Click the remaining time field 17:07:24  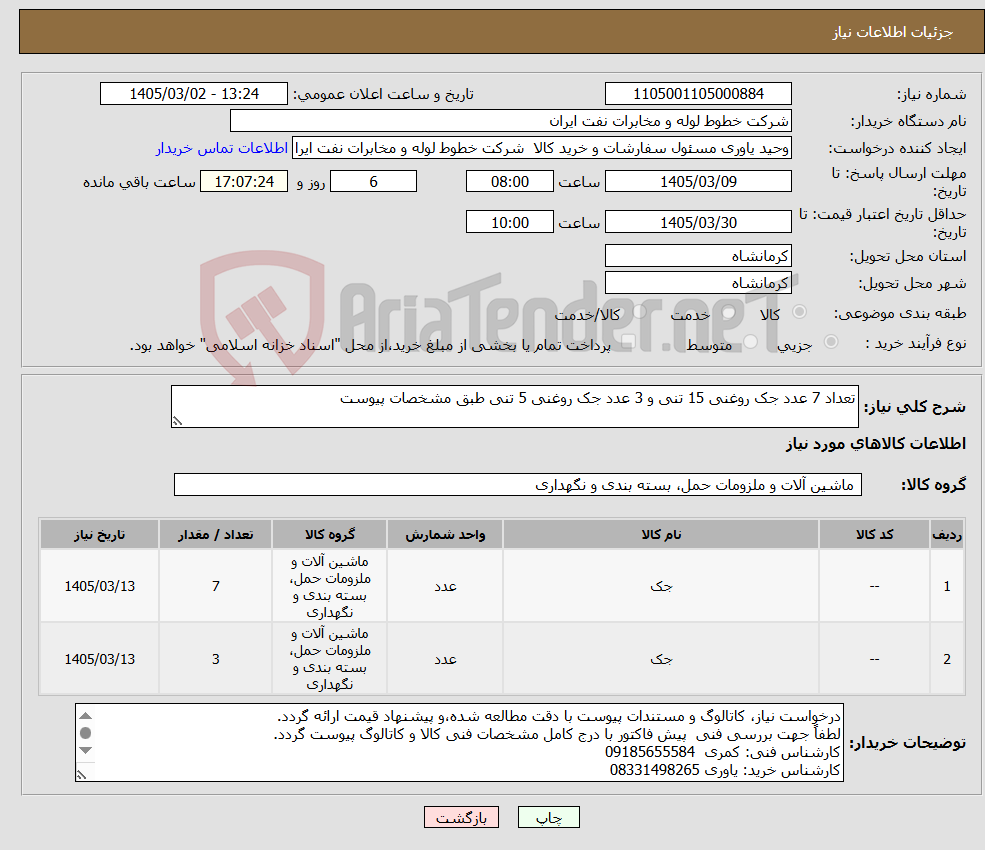[x=244, y=182]
